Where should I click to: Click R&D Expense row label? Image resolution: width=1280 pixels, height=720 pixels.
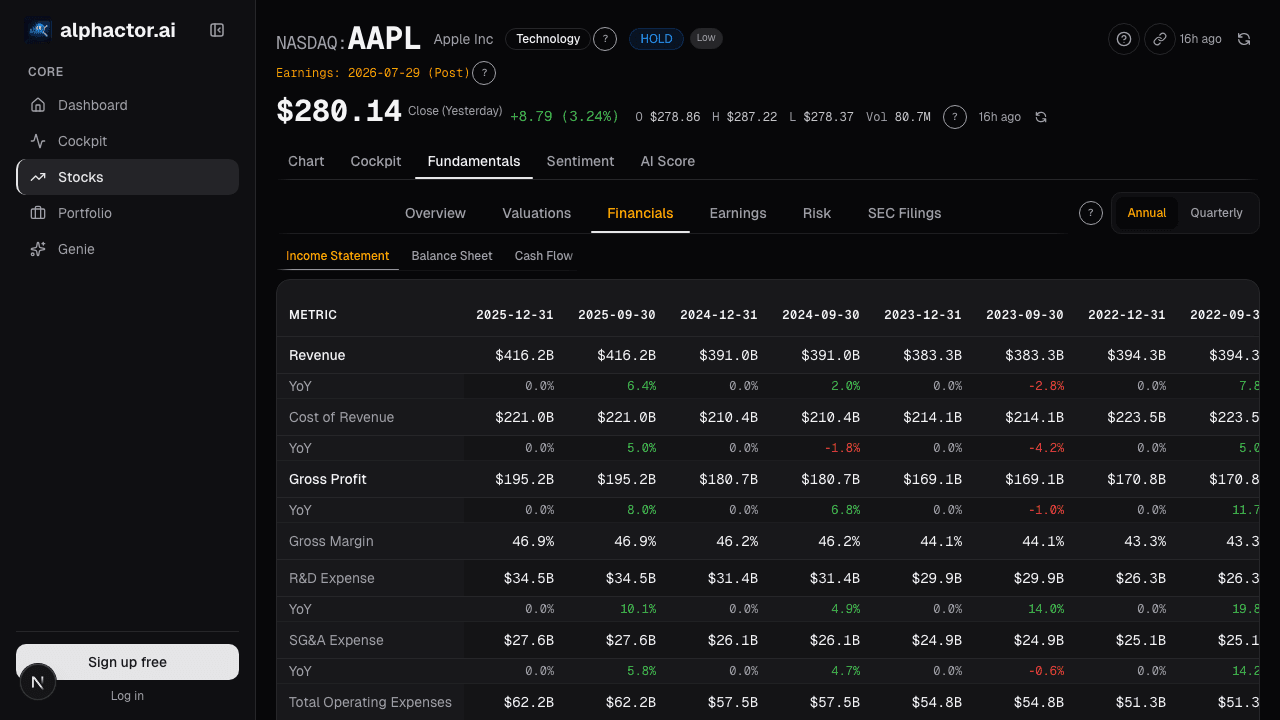coord(332,578)
